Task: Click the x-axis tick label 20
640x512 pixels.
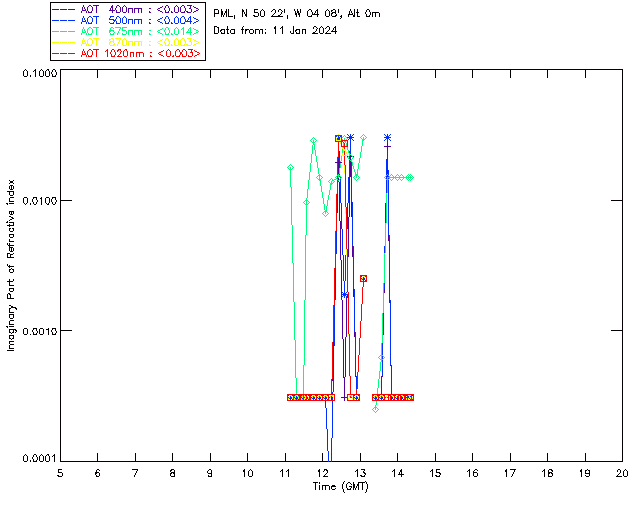Action: (622, 473)
